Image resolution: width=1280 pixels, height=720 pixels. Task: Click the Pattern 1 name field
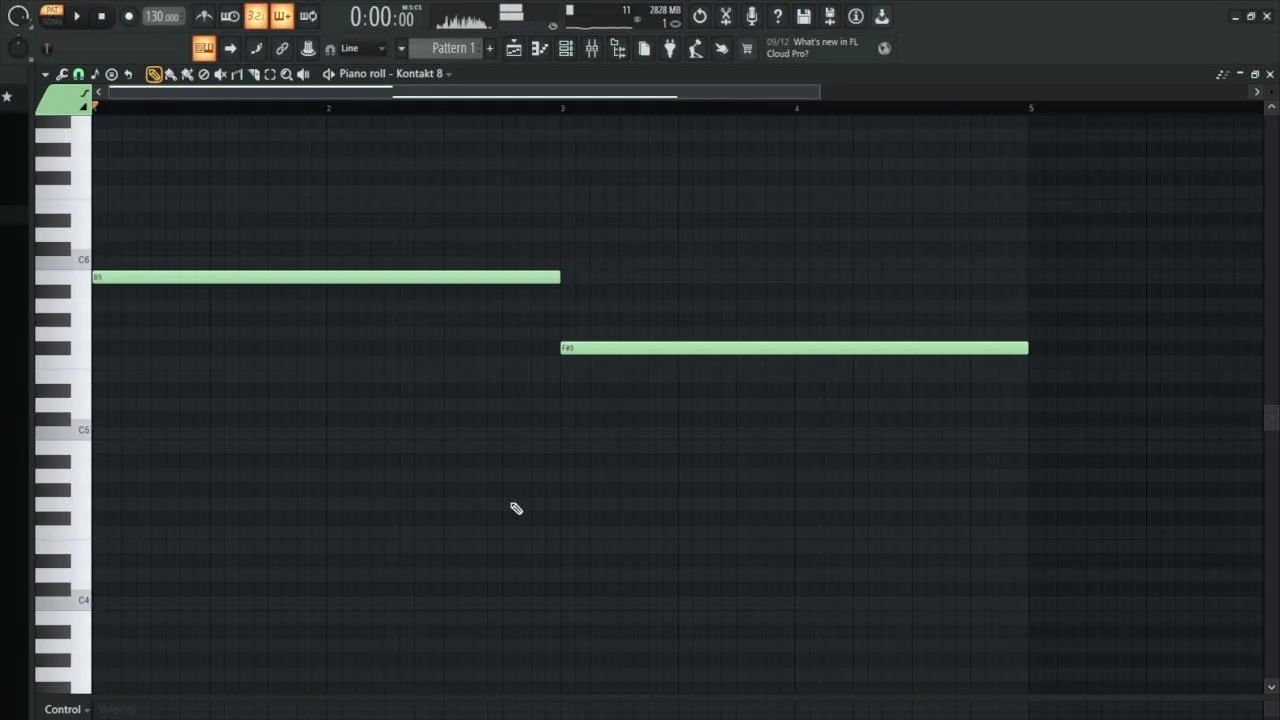[x=447, y=48]
